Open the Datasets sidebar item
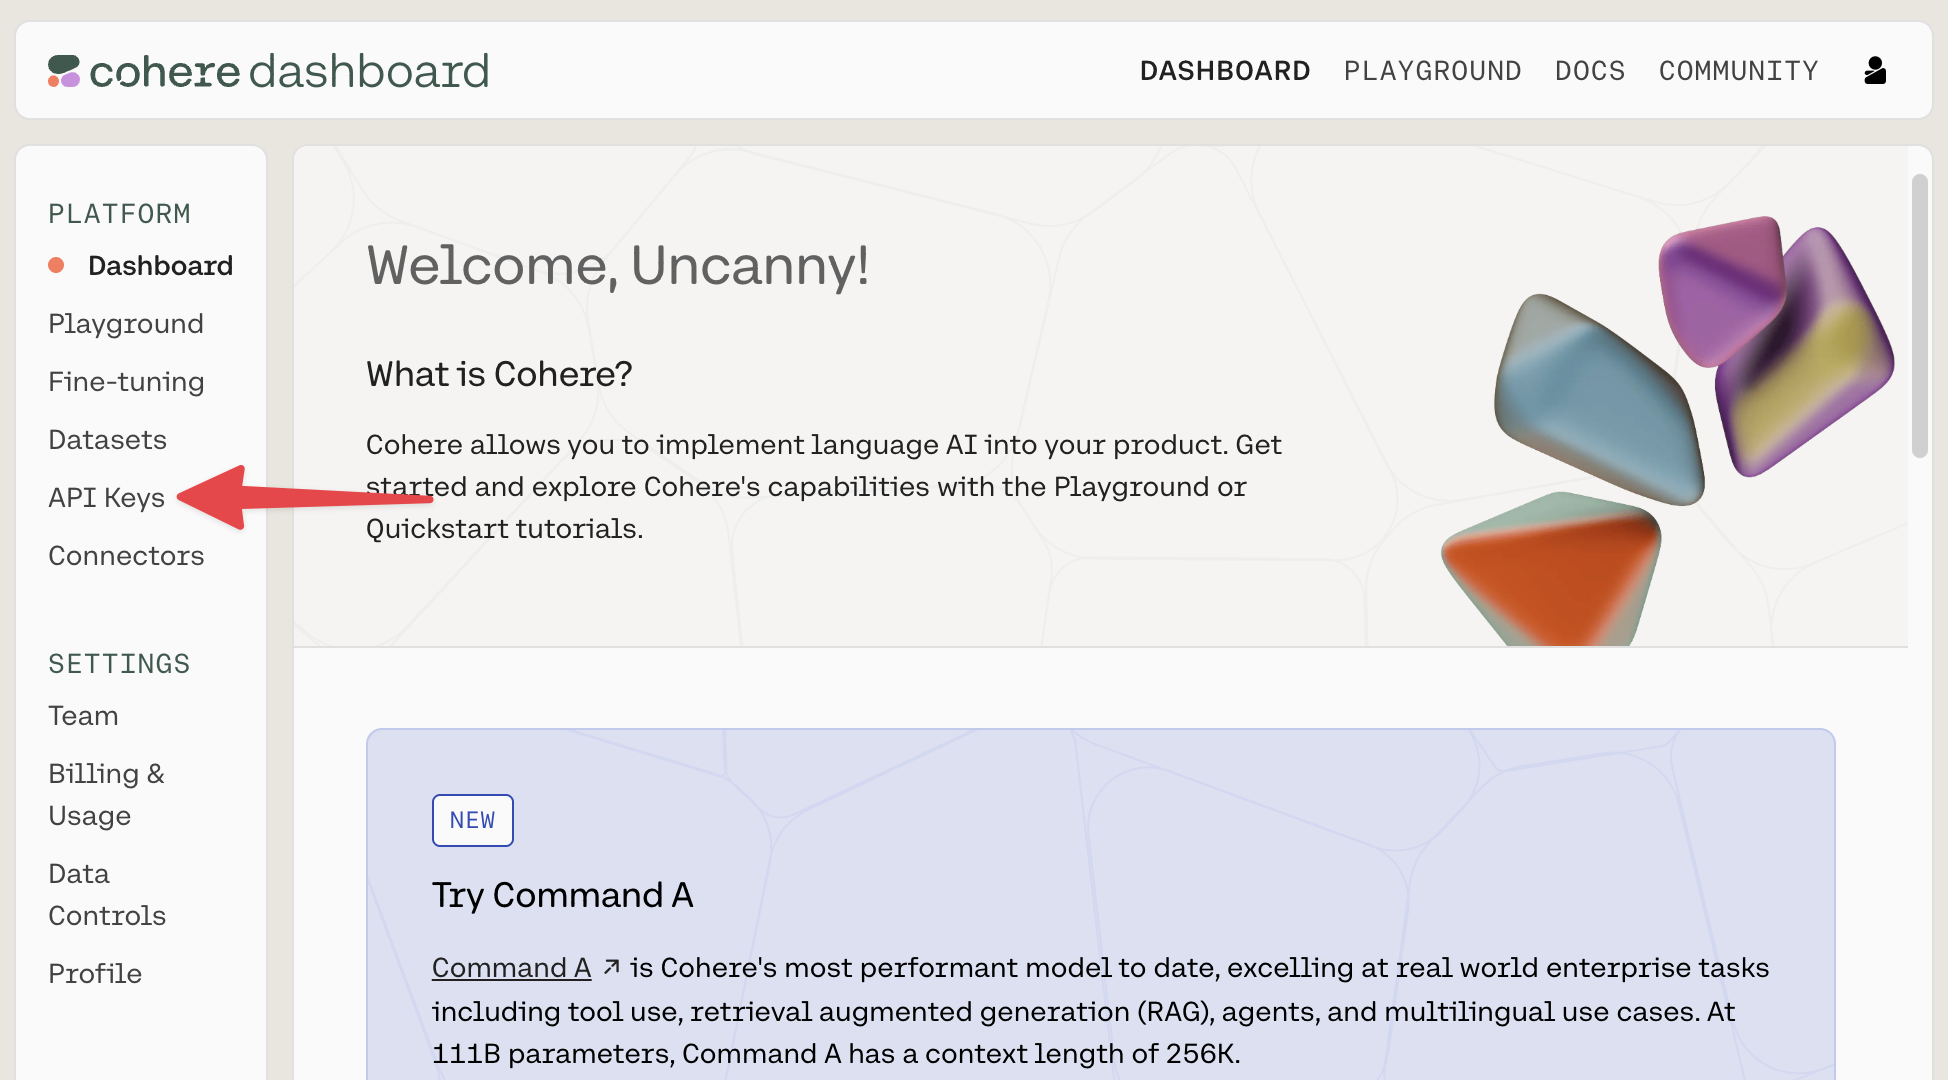The height and width of the screenshot is (1080, 1948). (107, 439)
